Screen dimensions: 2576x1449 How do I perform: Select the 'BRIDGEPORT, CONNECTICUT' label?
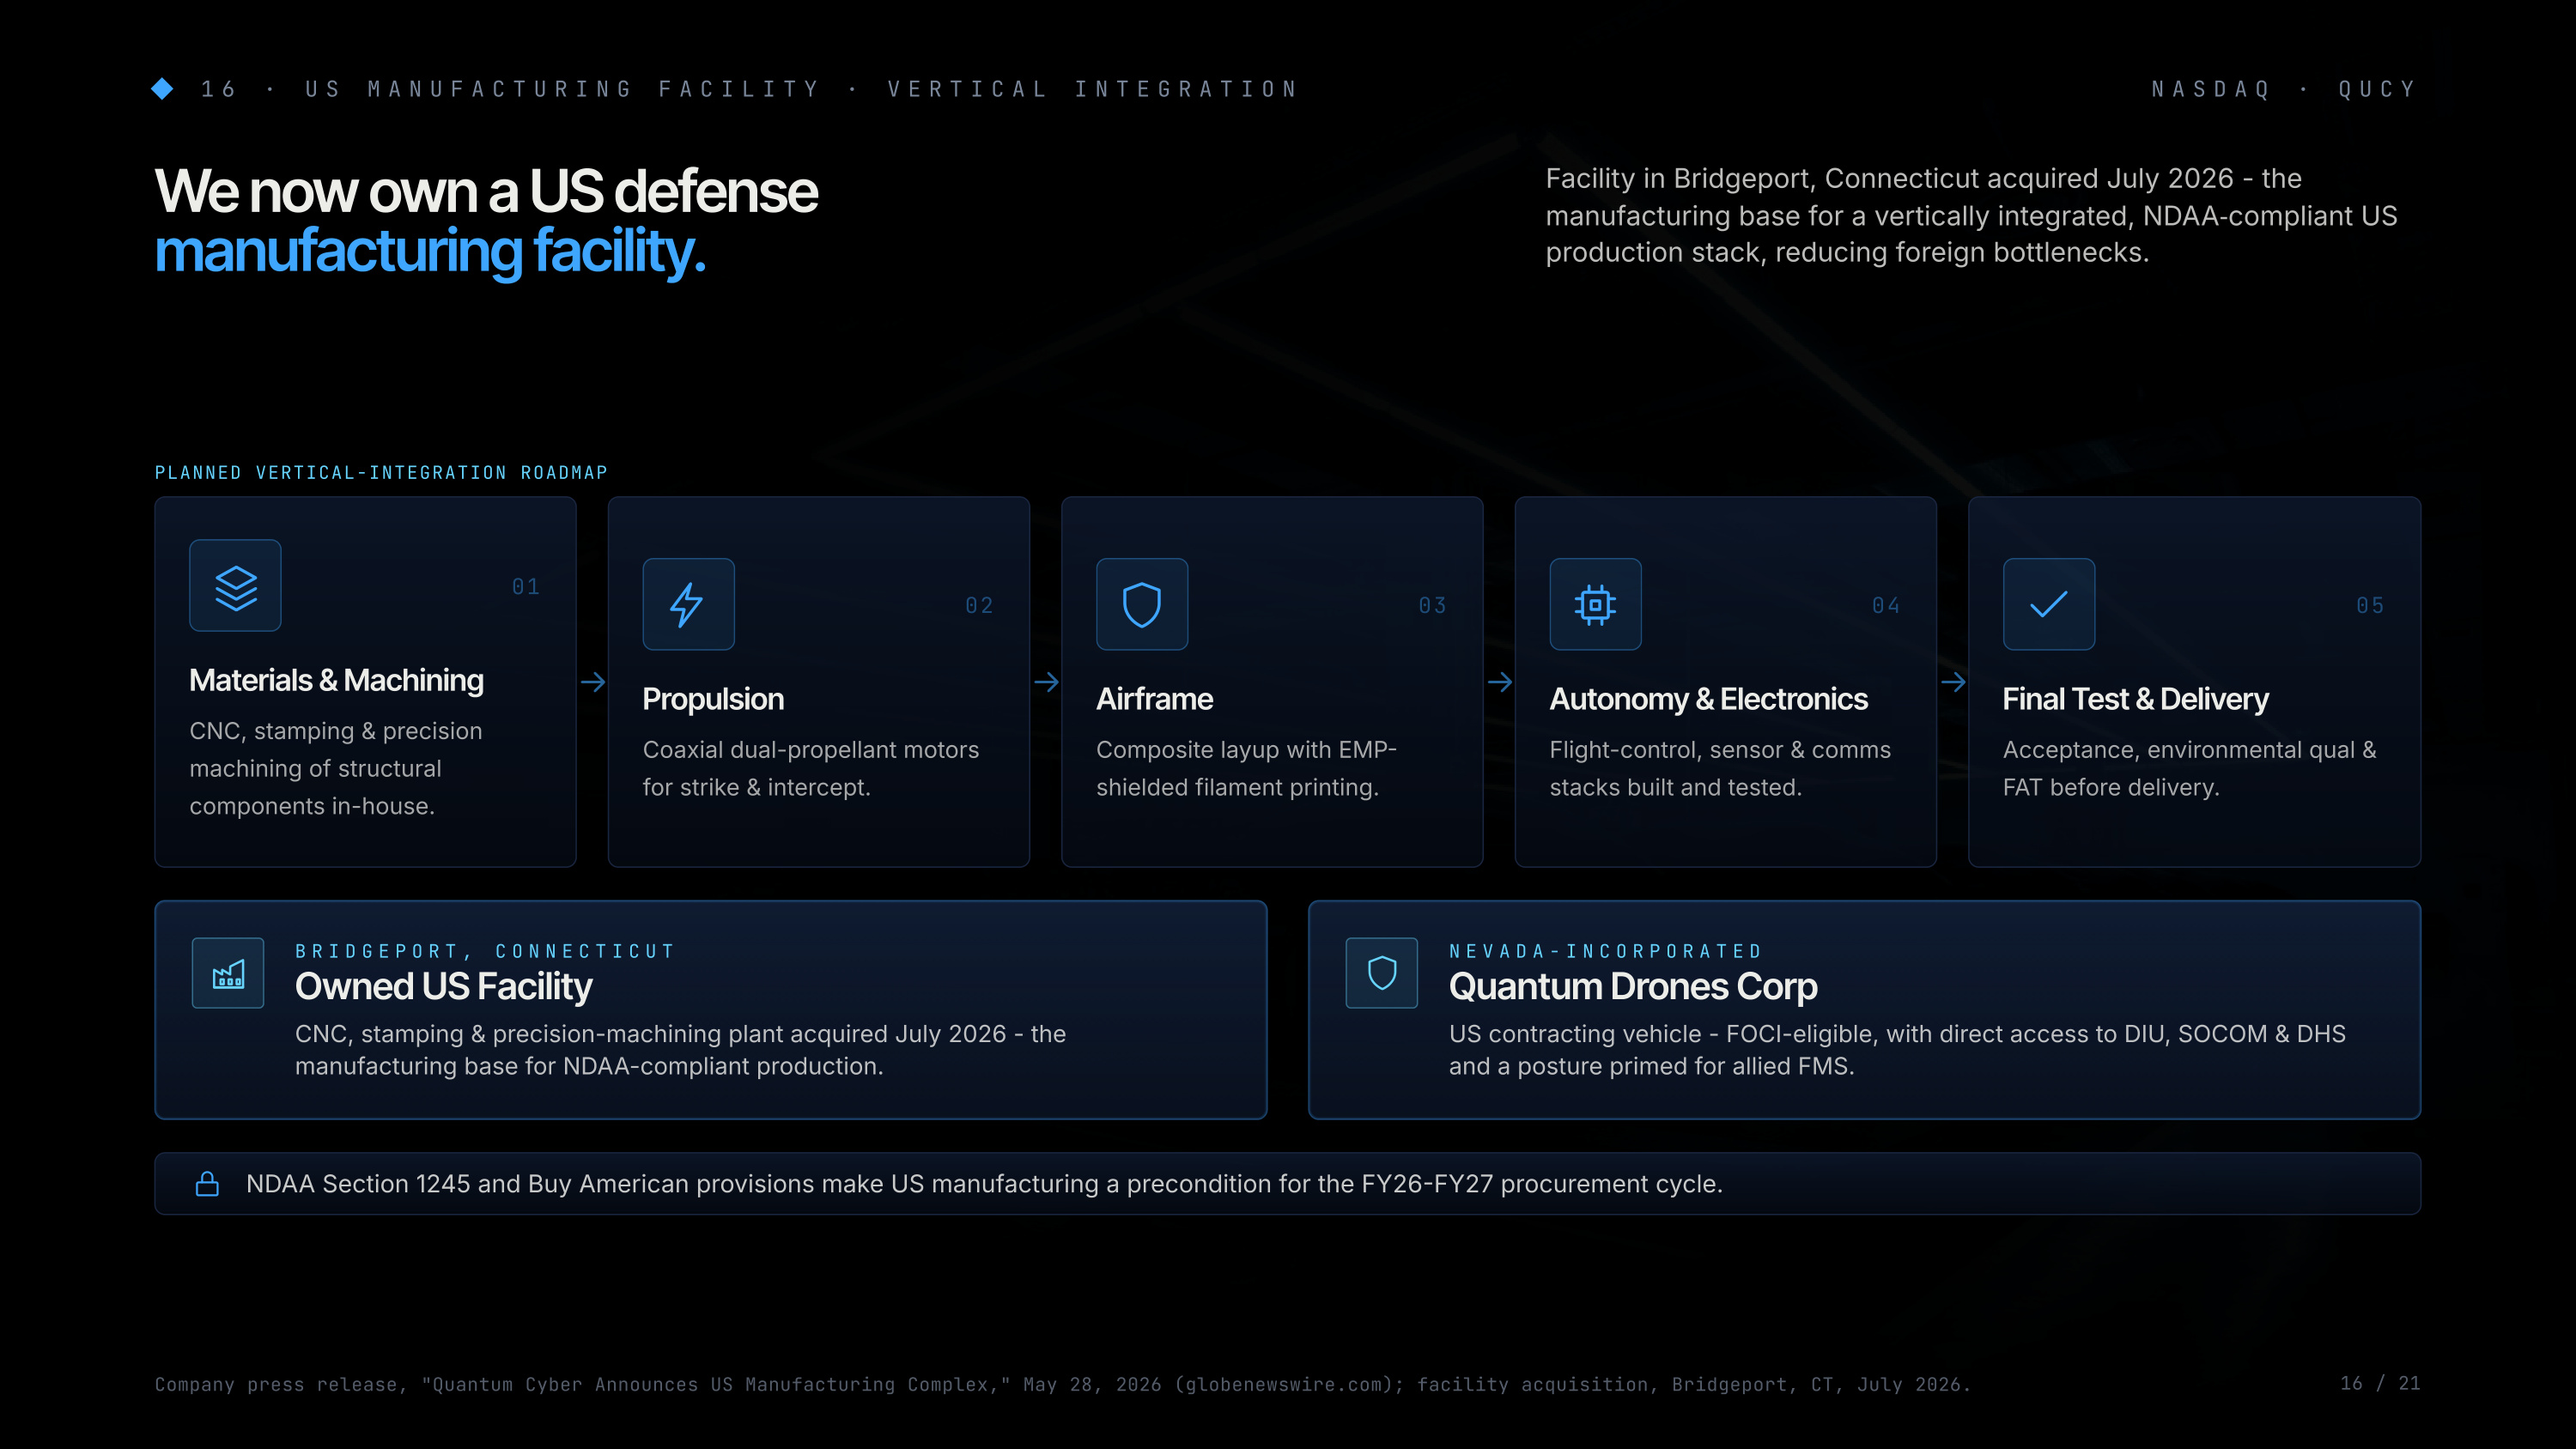[485, 951]
